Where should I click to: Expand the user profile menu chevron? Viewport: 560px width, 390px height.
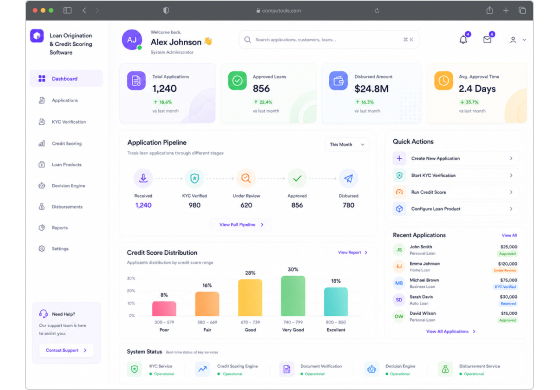tap(524, 40)
